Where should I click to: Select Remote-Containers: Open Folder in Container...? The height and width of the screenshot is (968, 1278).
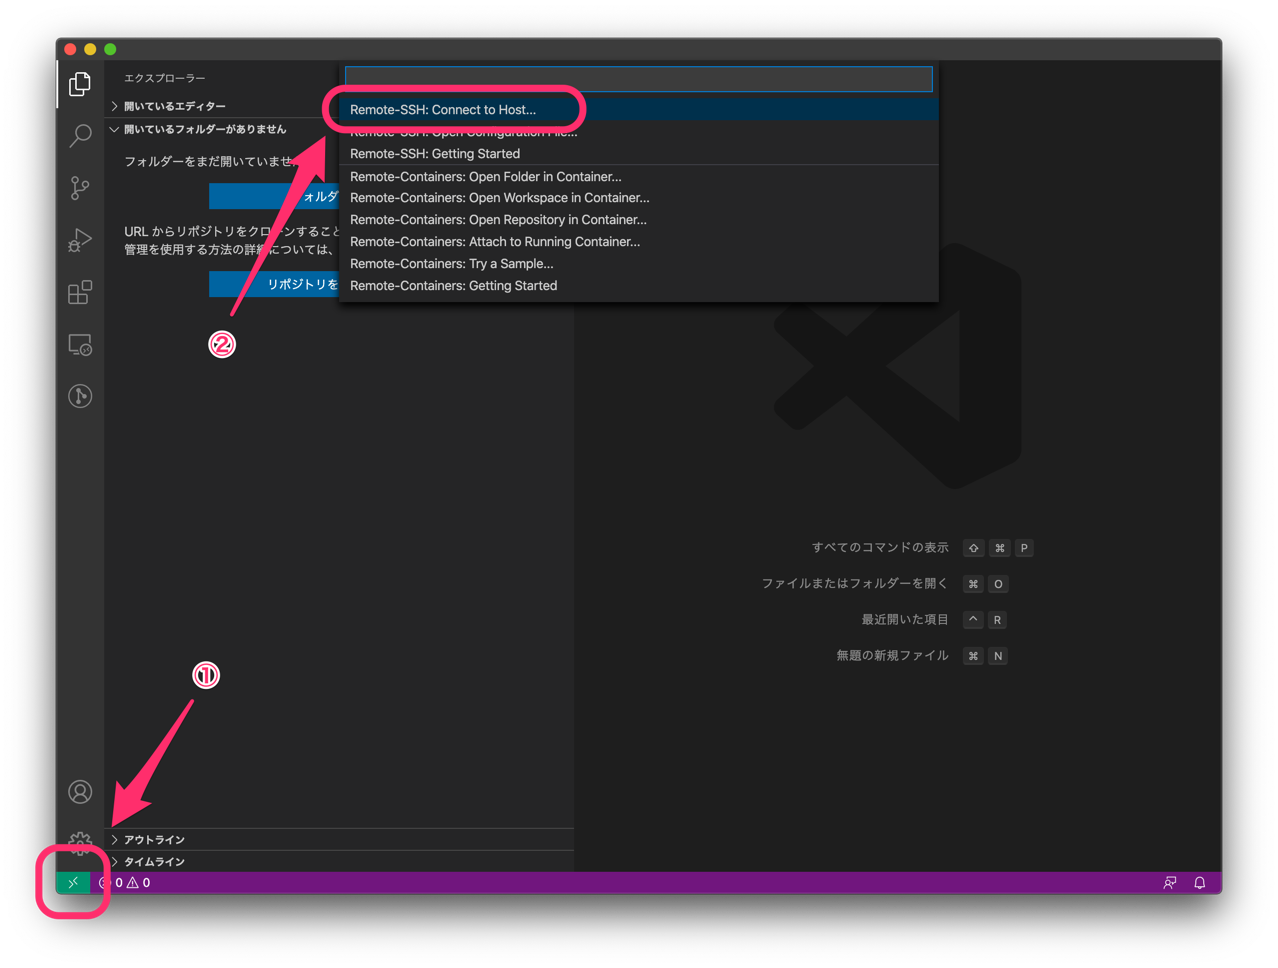(639, 177)
